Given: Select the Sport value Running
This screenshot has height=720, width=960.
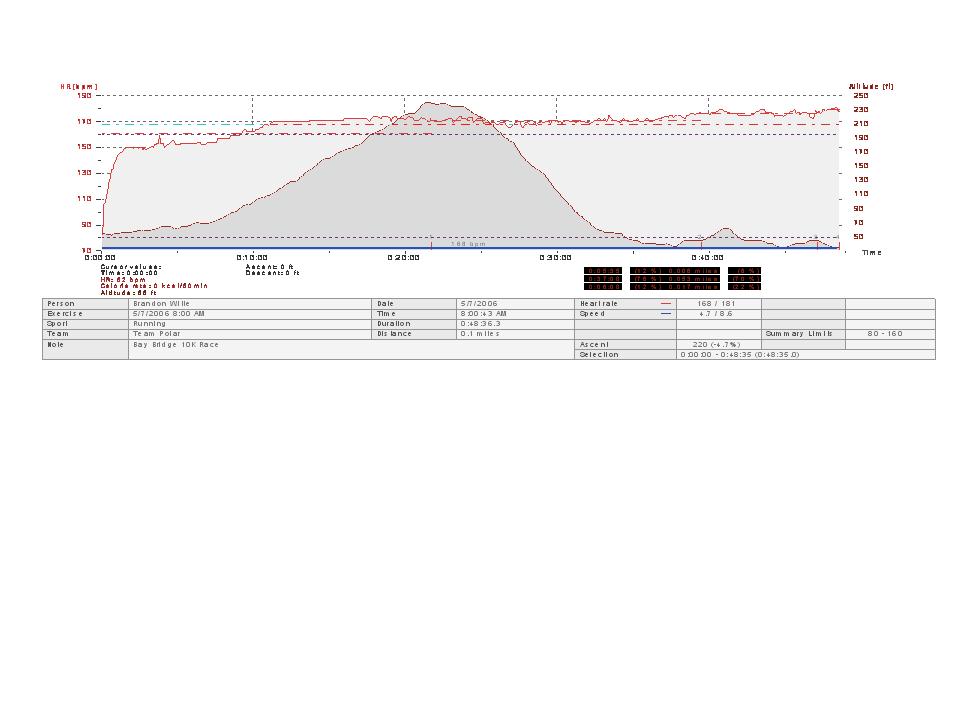Looking at the screenshot, I should coord(149,324).
